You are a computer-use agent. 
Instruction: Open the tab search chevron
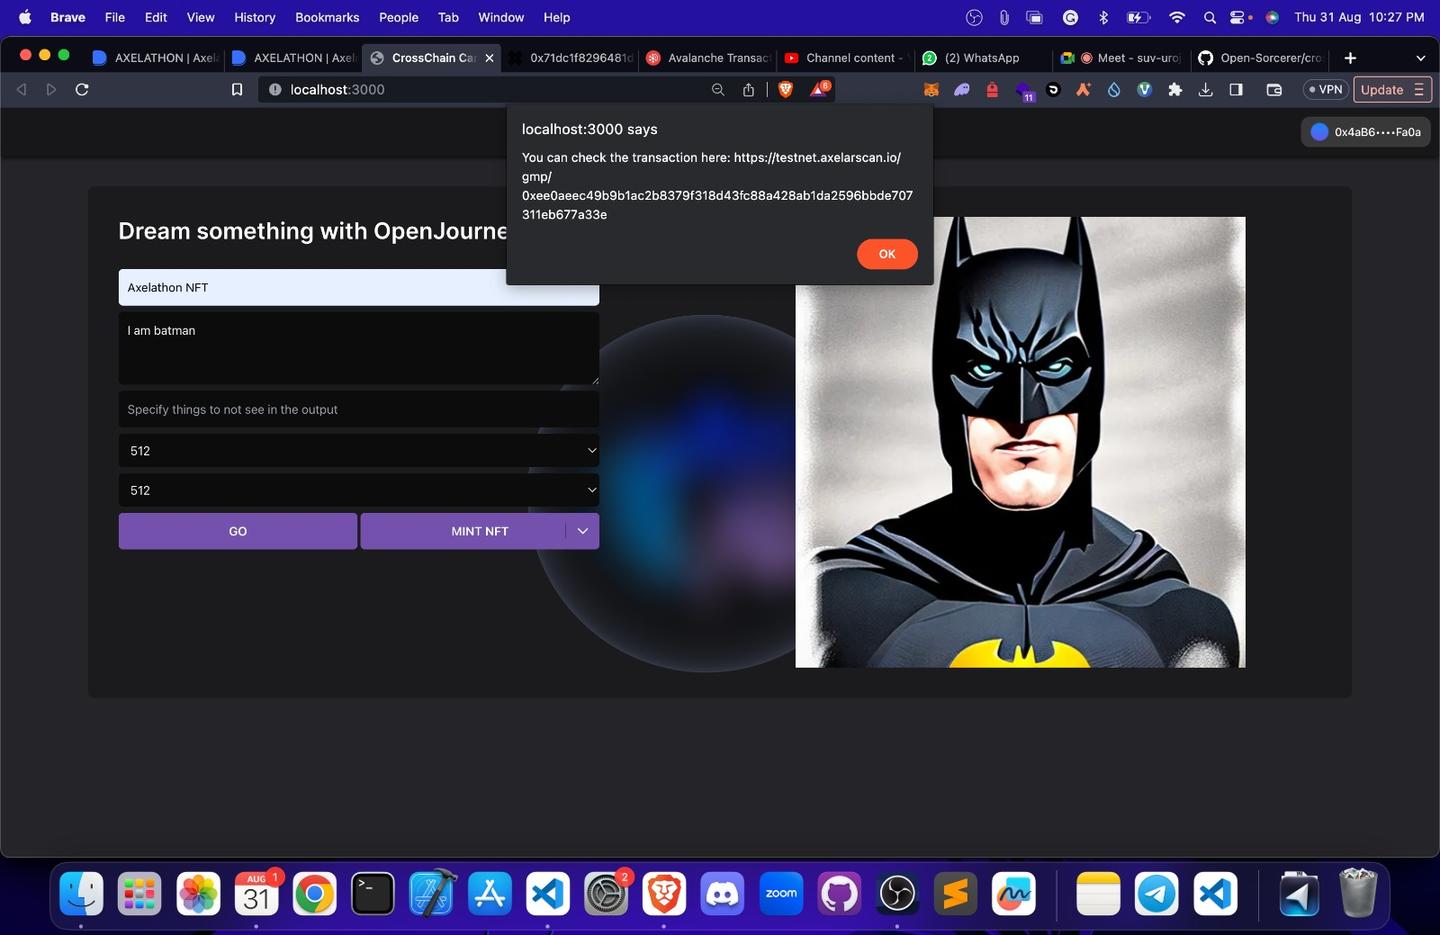[x=1420, y=58]
